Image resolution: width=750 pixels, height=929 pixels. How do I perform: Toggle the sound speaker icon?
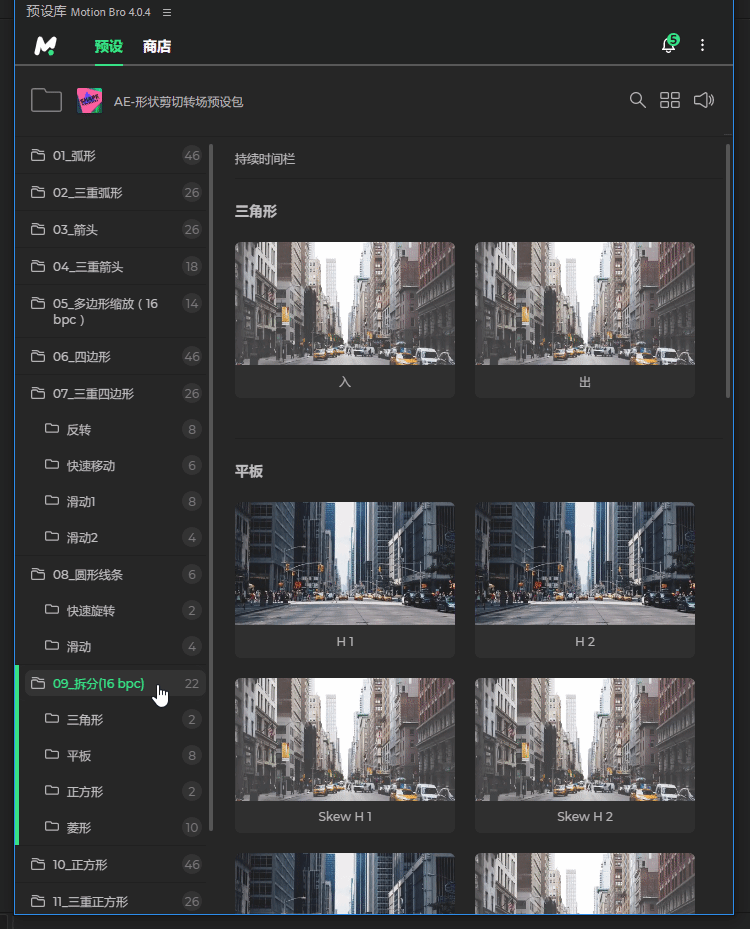point(704,100)
